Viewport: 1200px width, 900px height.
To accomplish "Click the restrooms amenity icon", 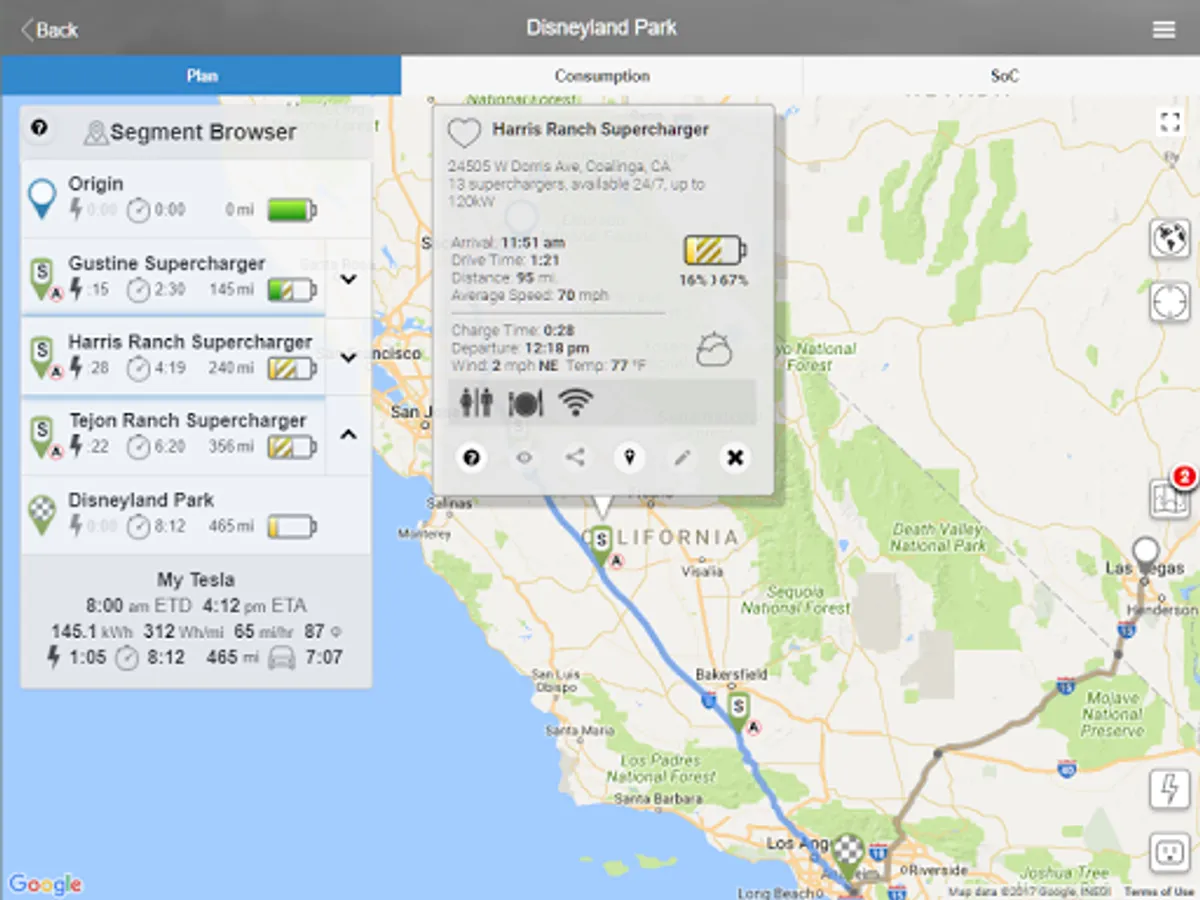I will (x=476, y=402).
